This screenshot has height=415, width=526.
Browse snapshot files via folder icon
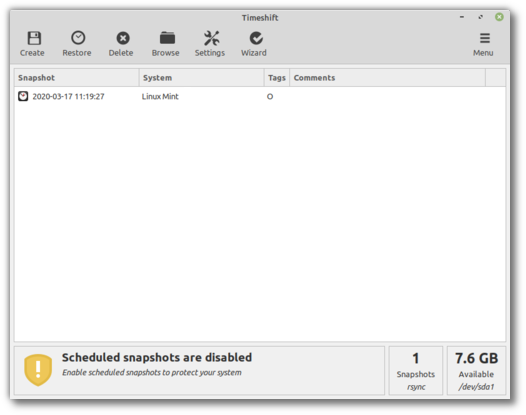(x=167, y=38)
